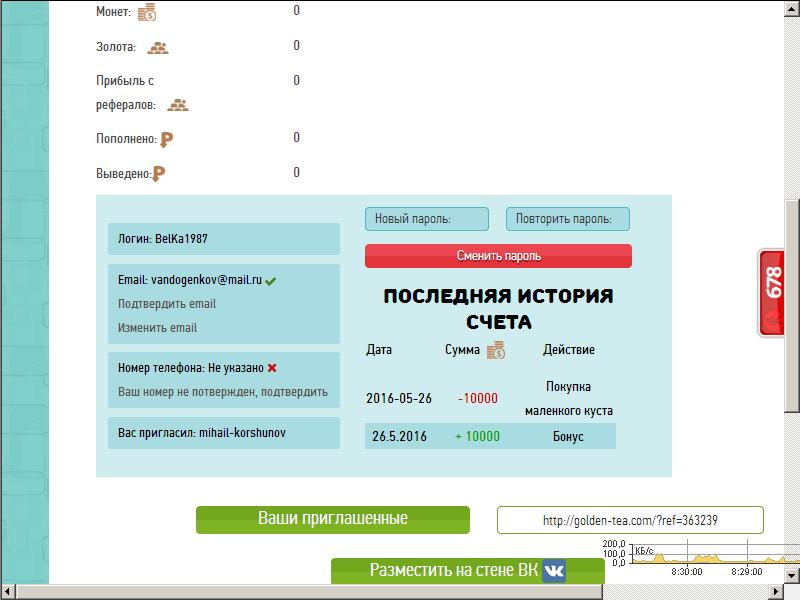Screen dimensions: 800x600
Task: Click the ПОСЛЕДНЯЯ ИСТОРИЯ СЧЕТА heading
Action: pyautogui.click(x=498, y=309)
